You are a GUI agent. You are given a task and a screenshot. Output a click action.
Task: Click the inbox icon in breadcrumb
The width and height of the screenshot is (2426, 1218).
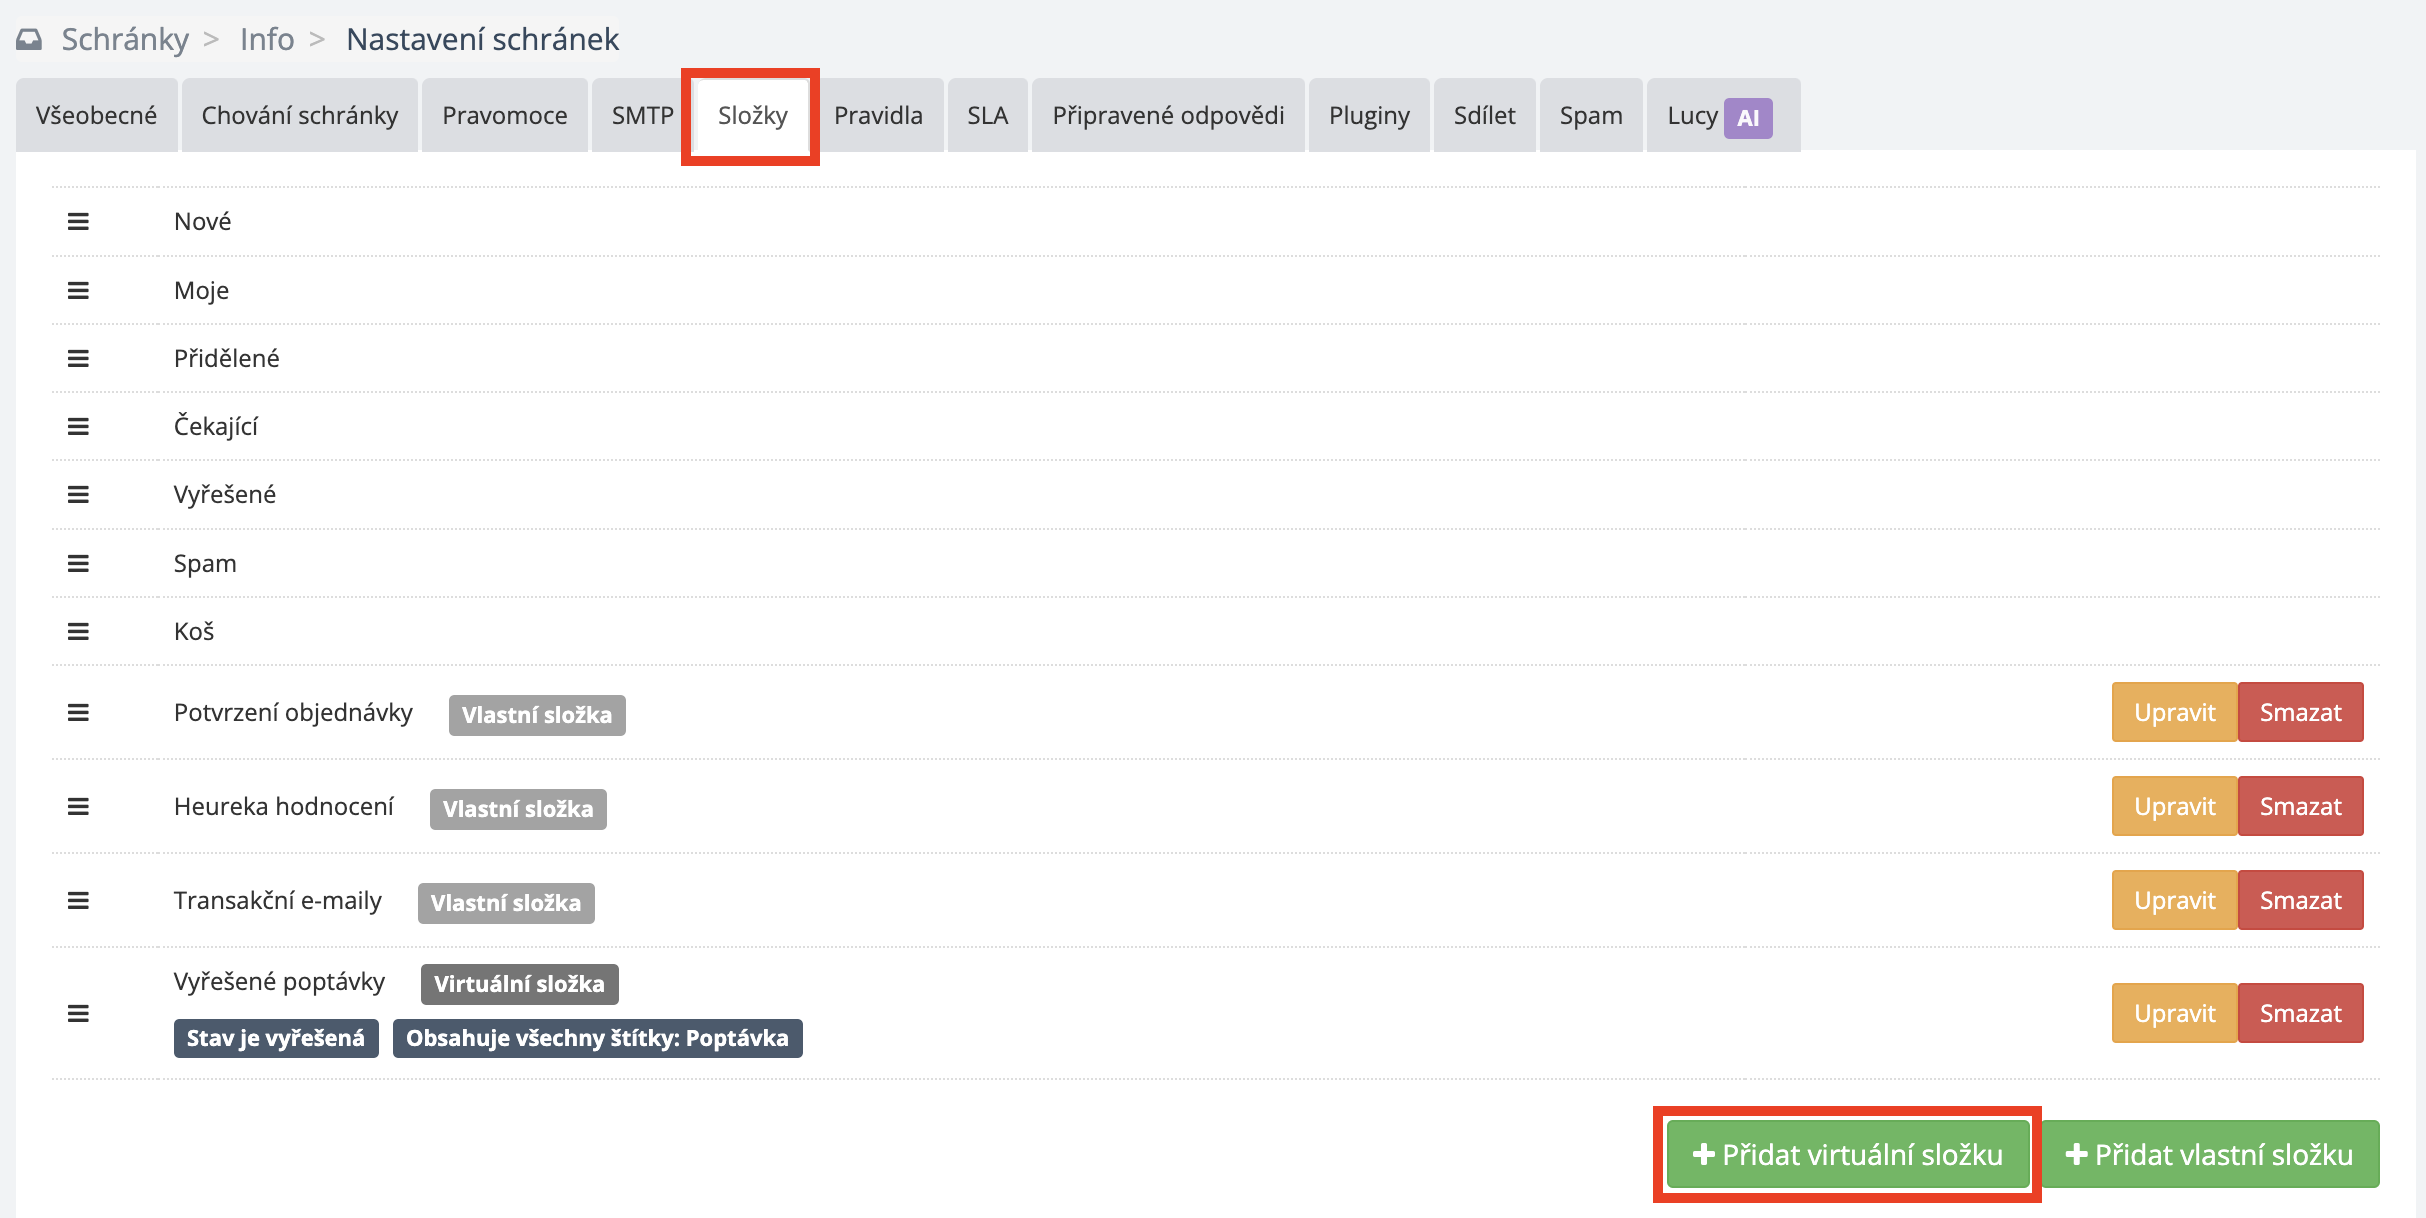pos(30,39)
